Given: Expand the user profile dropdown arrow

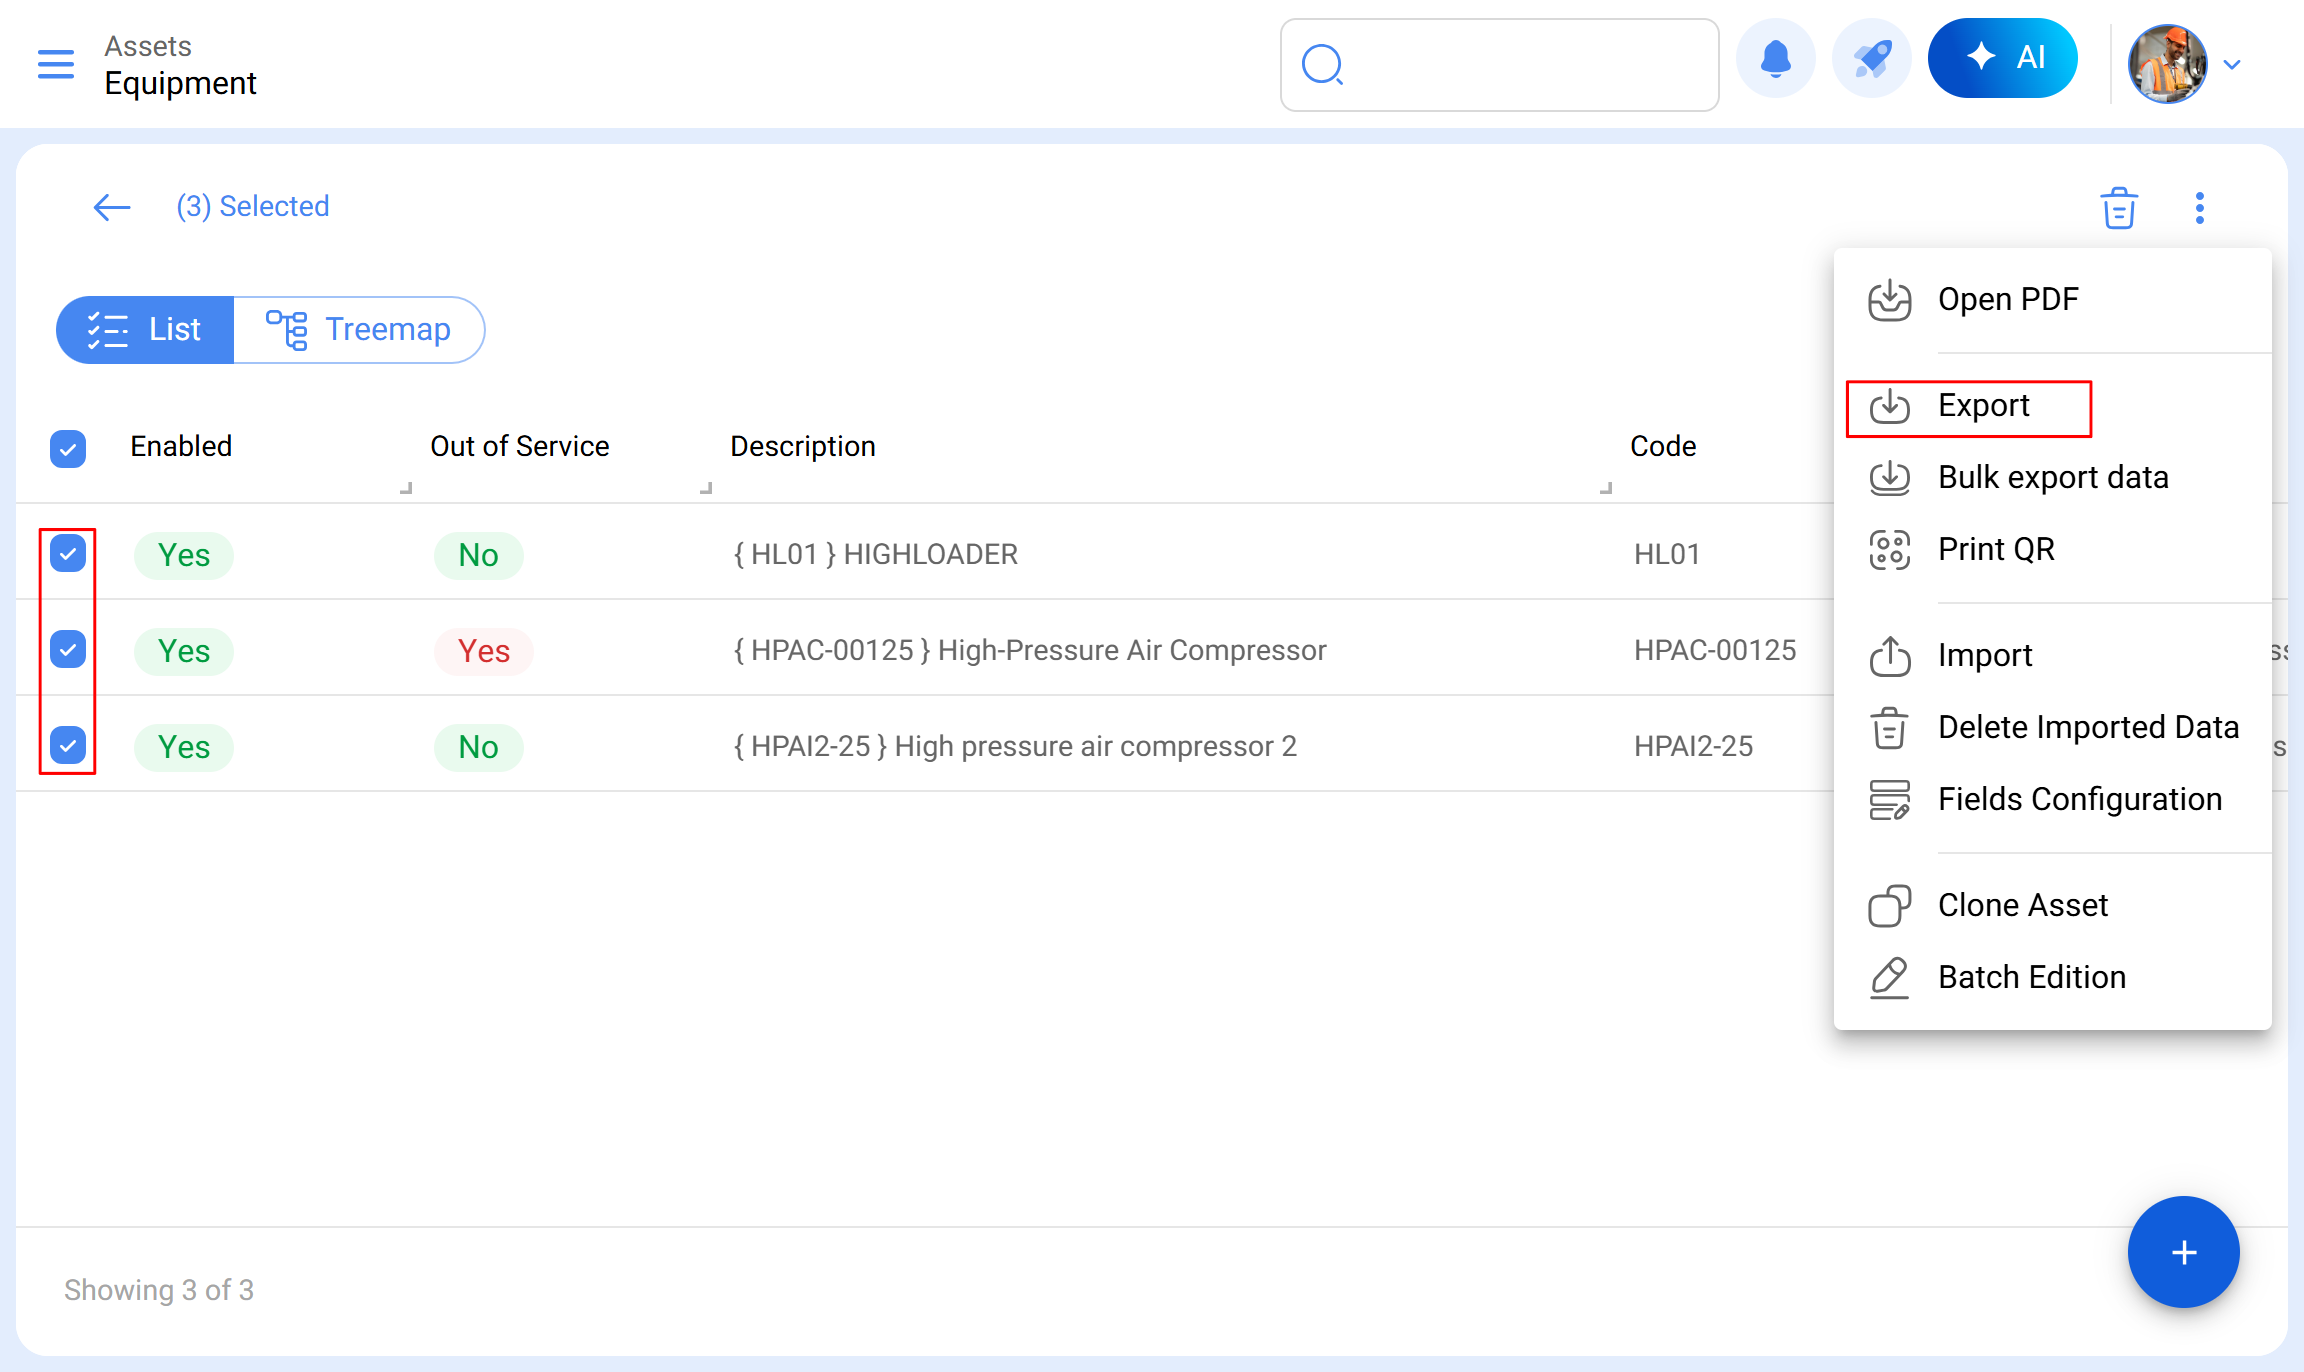Looking at the screenshot, I should 2232,65.
